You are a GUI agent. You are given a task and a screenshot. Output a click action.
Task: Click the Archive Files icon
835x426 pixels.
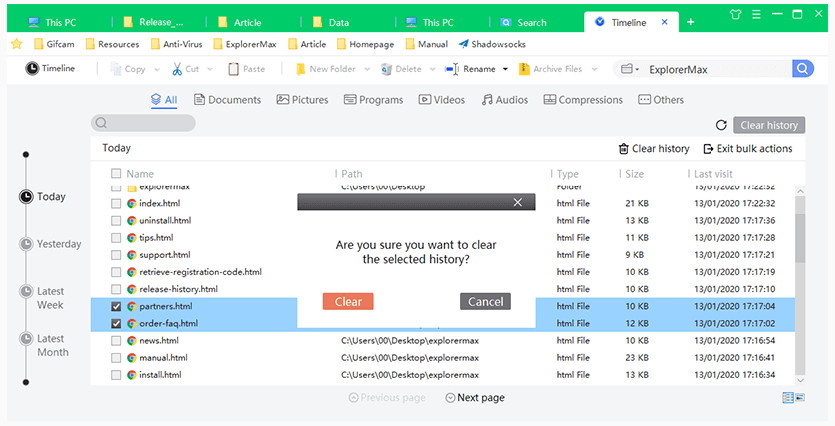click(525, 69)
